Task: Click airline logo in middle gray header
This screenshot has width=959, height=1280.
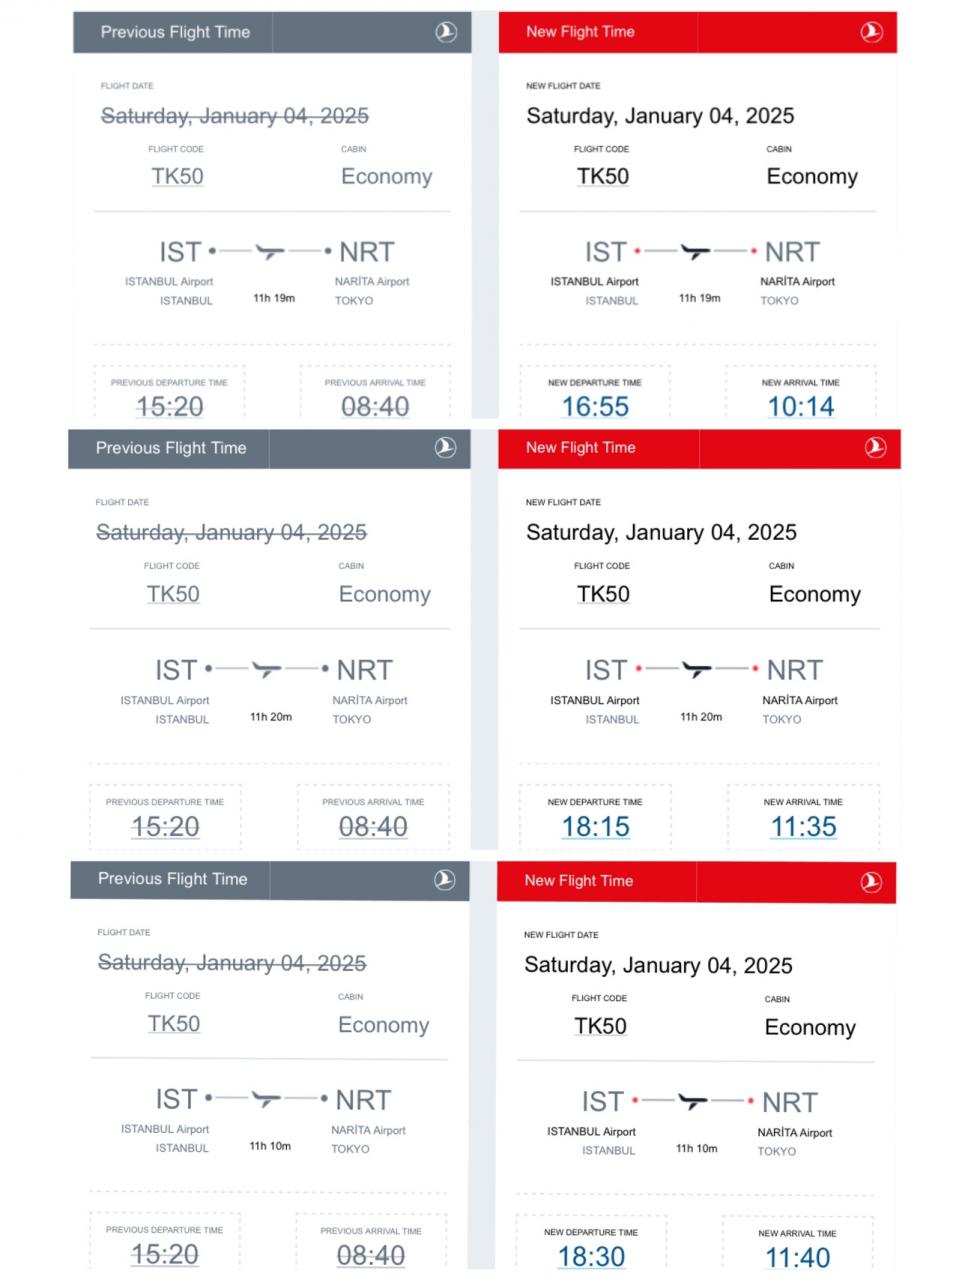Action: pyautogui.click(x=445, y=448)
